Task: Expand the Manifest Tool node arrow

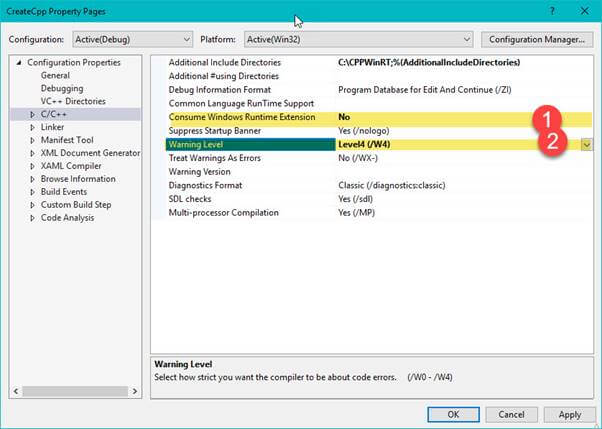Action: [33, 140]
